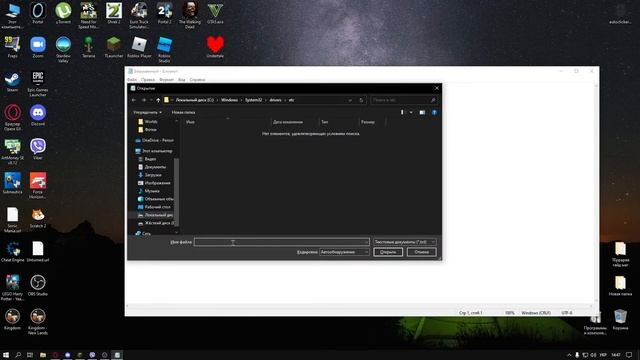This screenshot has height=360, width=640.
Task: Go up one folder level
Action: click(158, 100)
